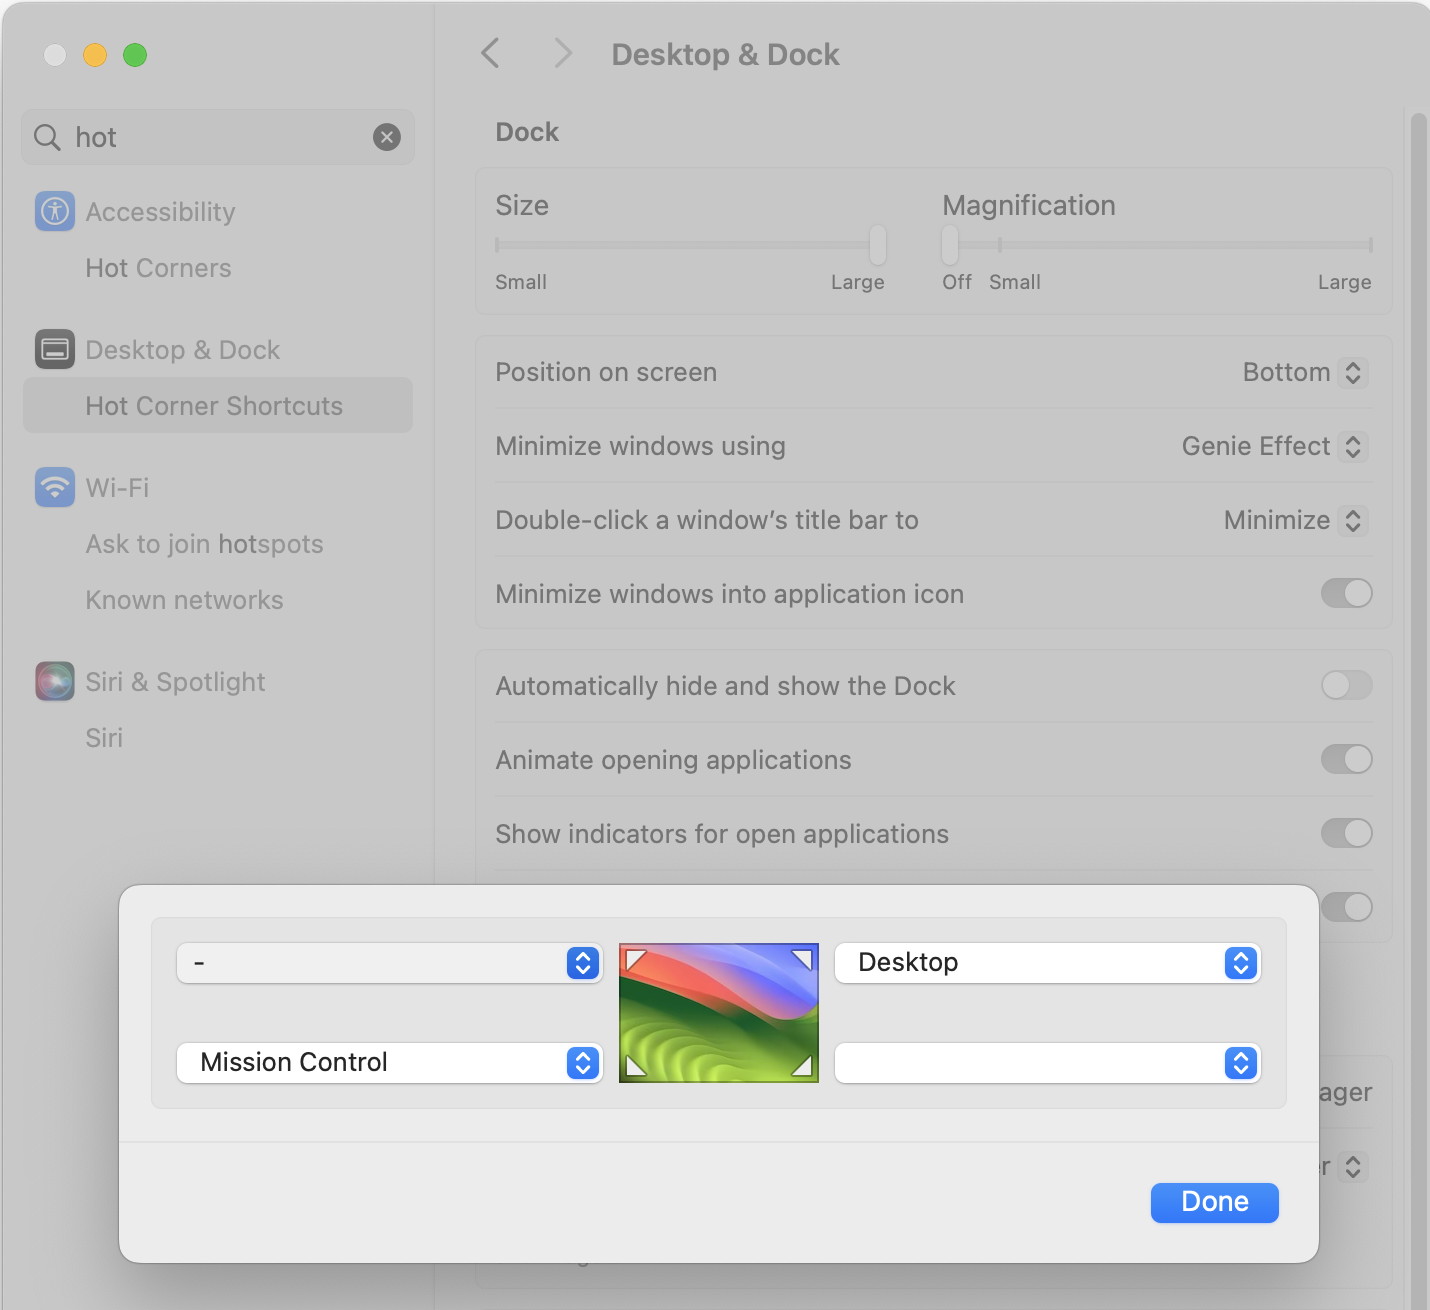This screenshot has width=1430, height=1310.
Task: Go back with the left chevron
Action: tap(490, 54)
